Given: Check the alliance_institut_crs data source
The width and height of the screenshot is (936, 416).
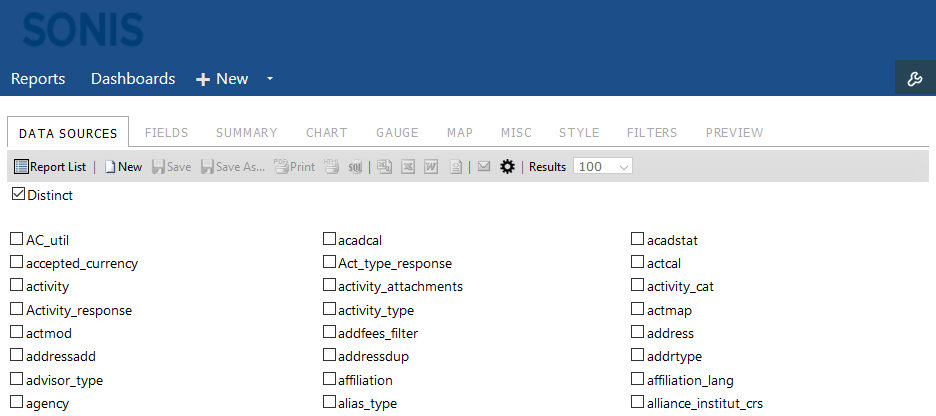Looking at the screenshot, I should point(638,402).
